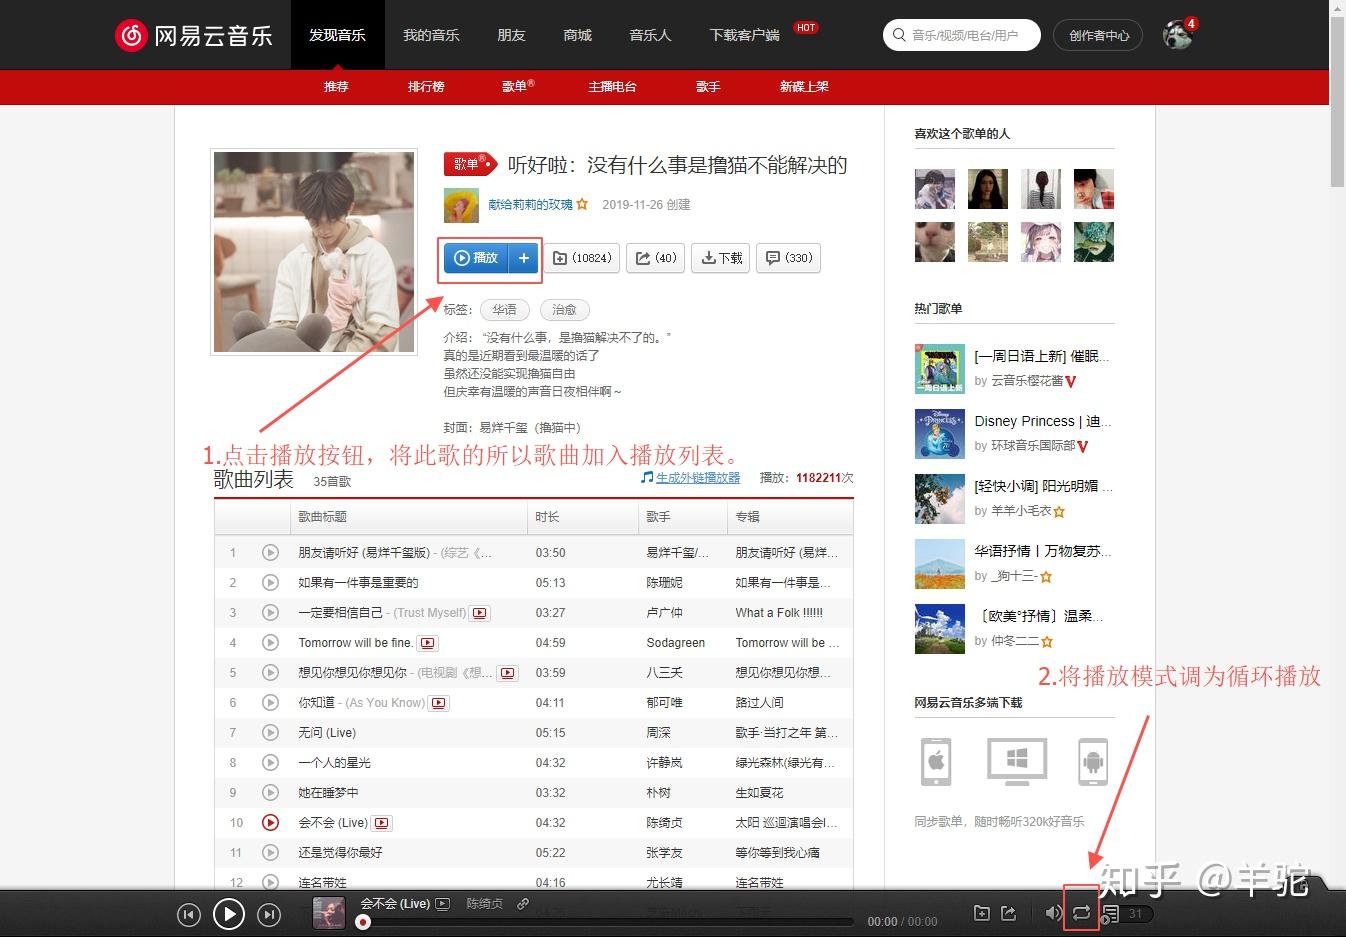1346x937 pixels.
Task: Open the volume control speaker icon
Action: (x=1053, y=913)
